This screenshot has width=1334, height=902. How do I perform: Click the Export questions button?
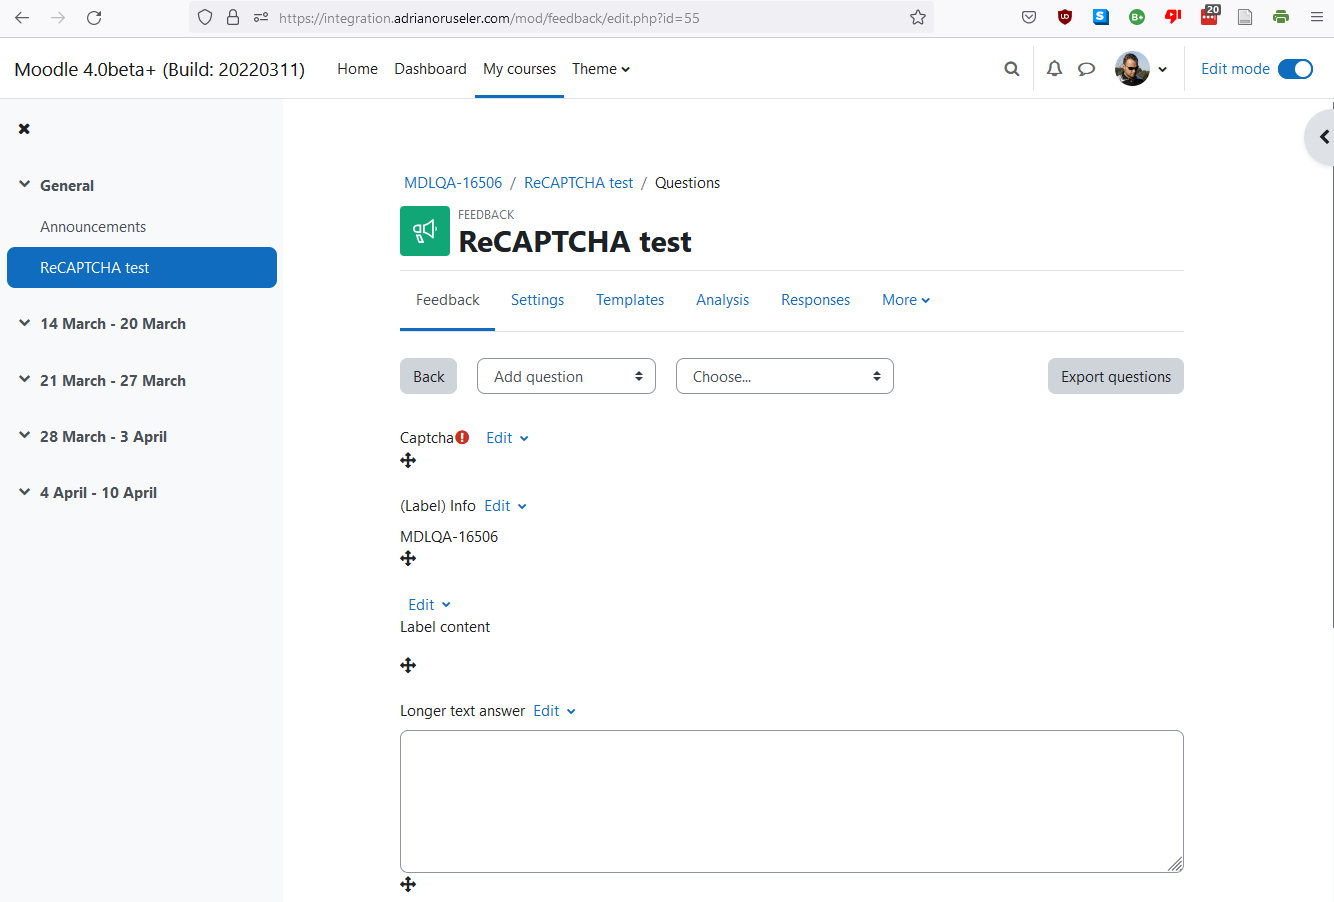click(1116, 376)
